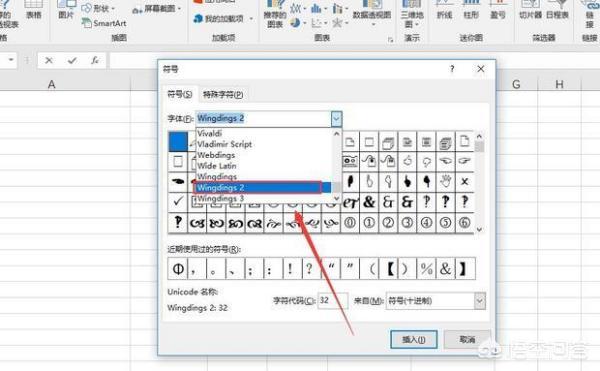
Task: Select the empty square box symbol
Action: pos(178,161)
